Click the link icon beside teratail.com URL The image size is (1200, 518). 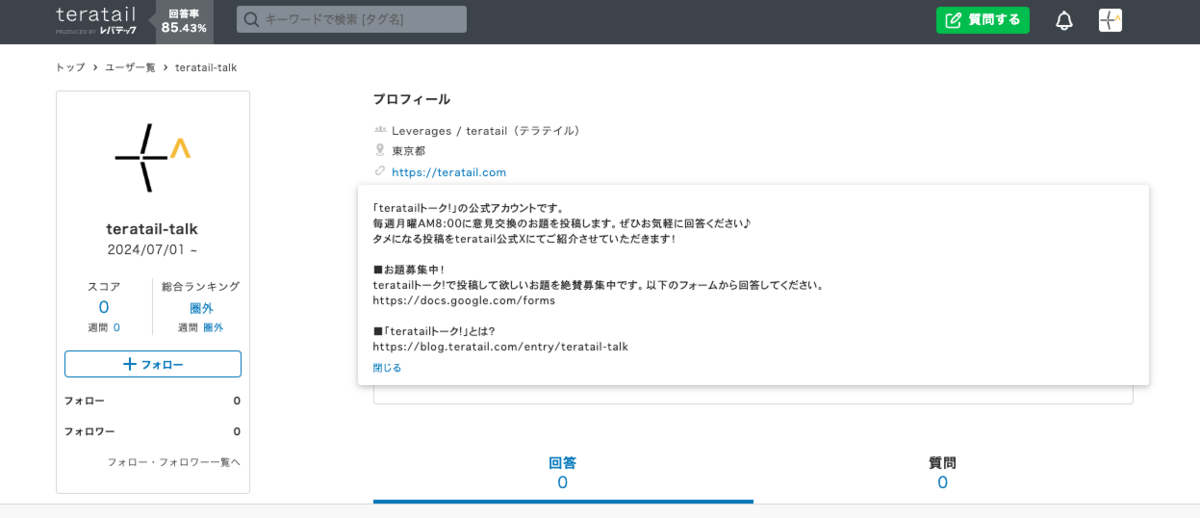380,171
